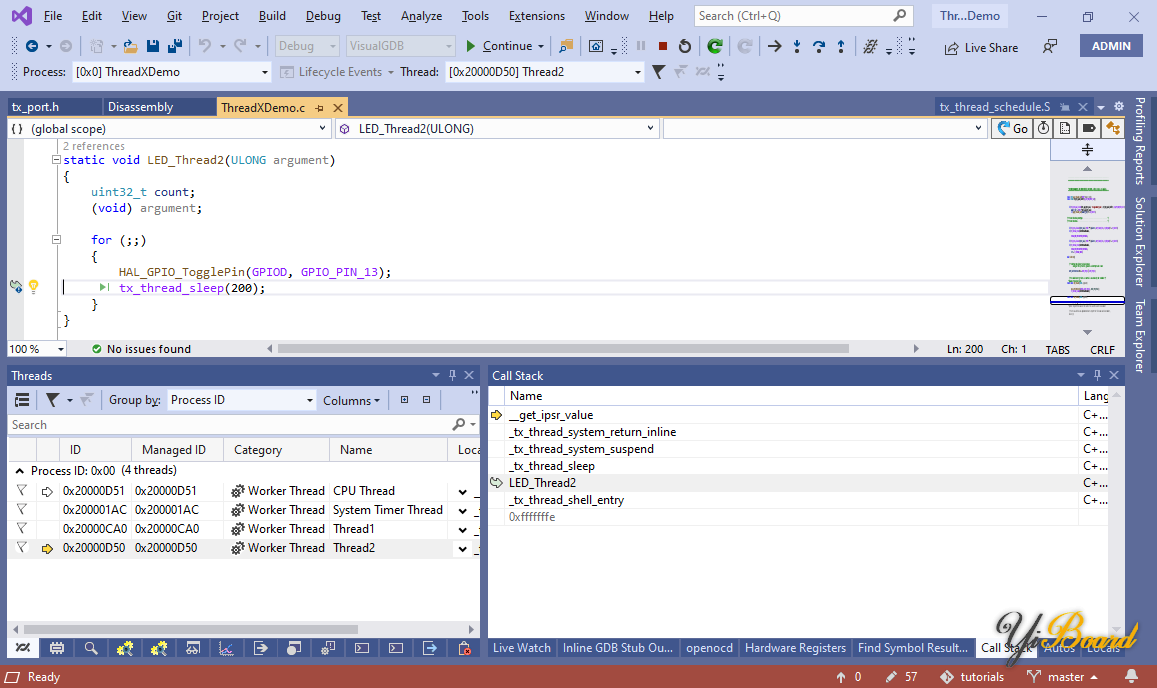Click the Save file floppy icon

(x=153, y=46)
